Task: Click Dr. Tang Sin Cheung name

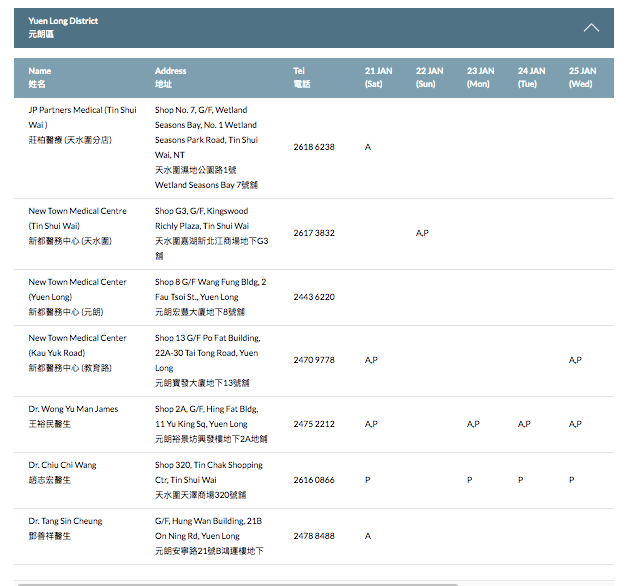Action: point(65,521)
